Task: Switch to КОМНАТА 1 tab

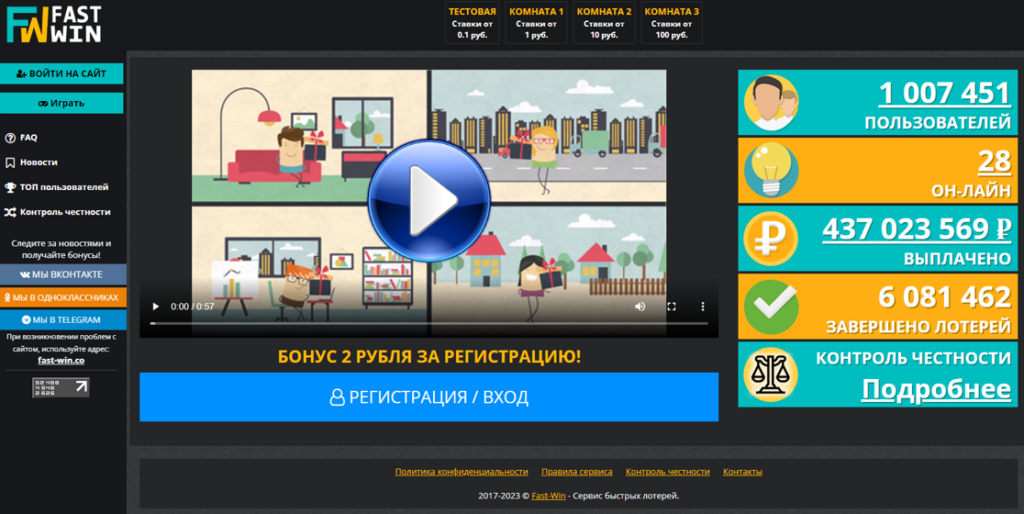Action: pos(536,23)
